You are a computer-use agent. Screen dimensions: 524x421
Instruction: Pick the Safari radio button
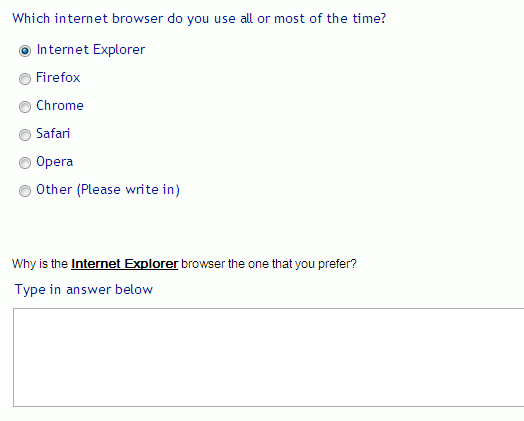pyautogui.click(x=25, y=135)
